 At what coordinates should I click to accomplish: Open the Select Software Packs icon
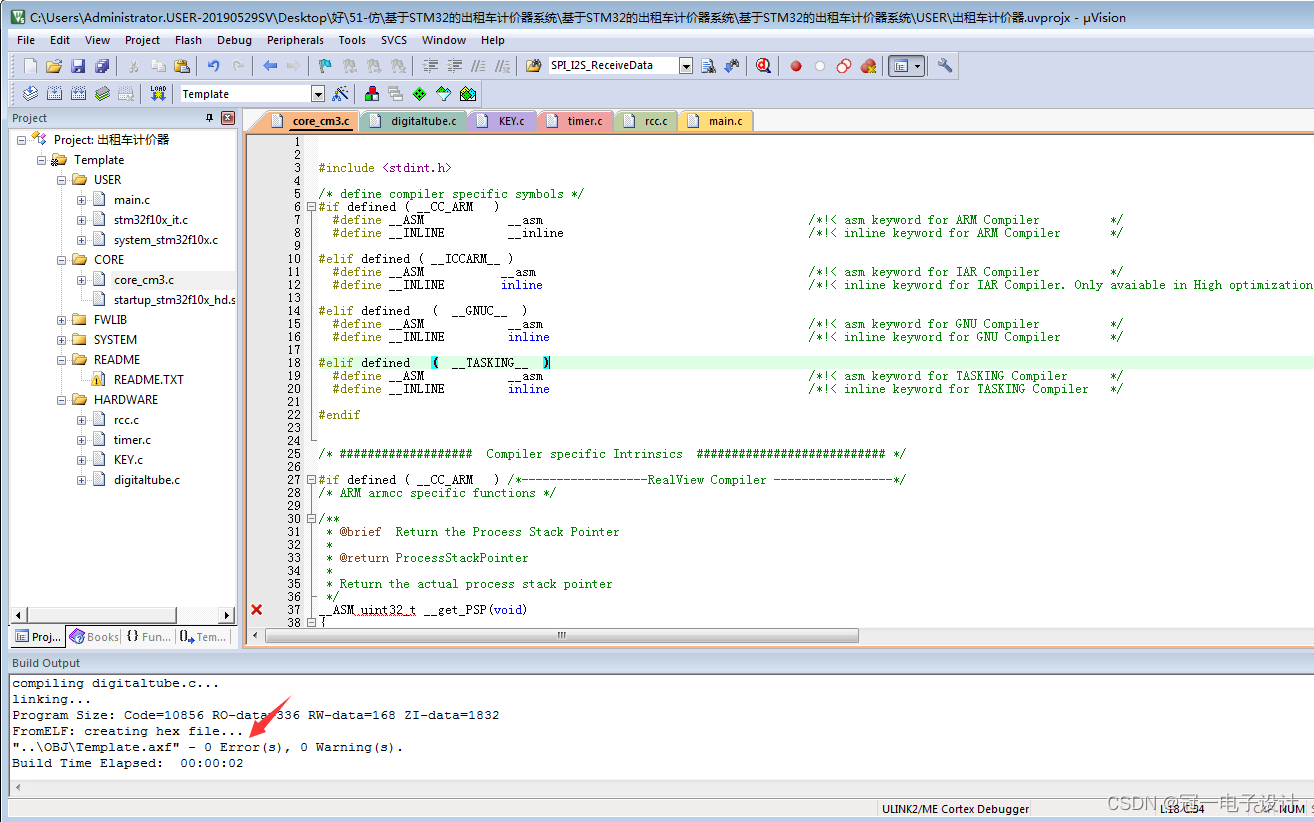[443, 94]
